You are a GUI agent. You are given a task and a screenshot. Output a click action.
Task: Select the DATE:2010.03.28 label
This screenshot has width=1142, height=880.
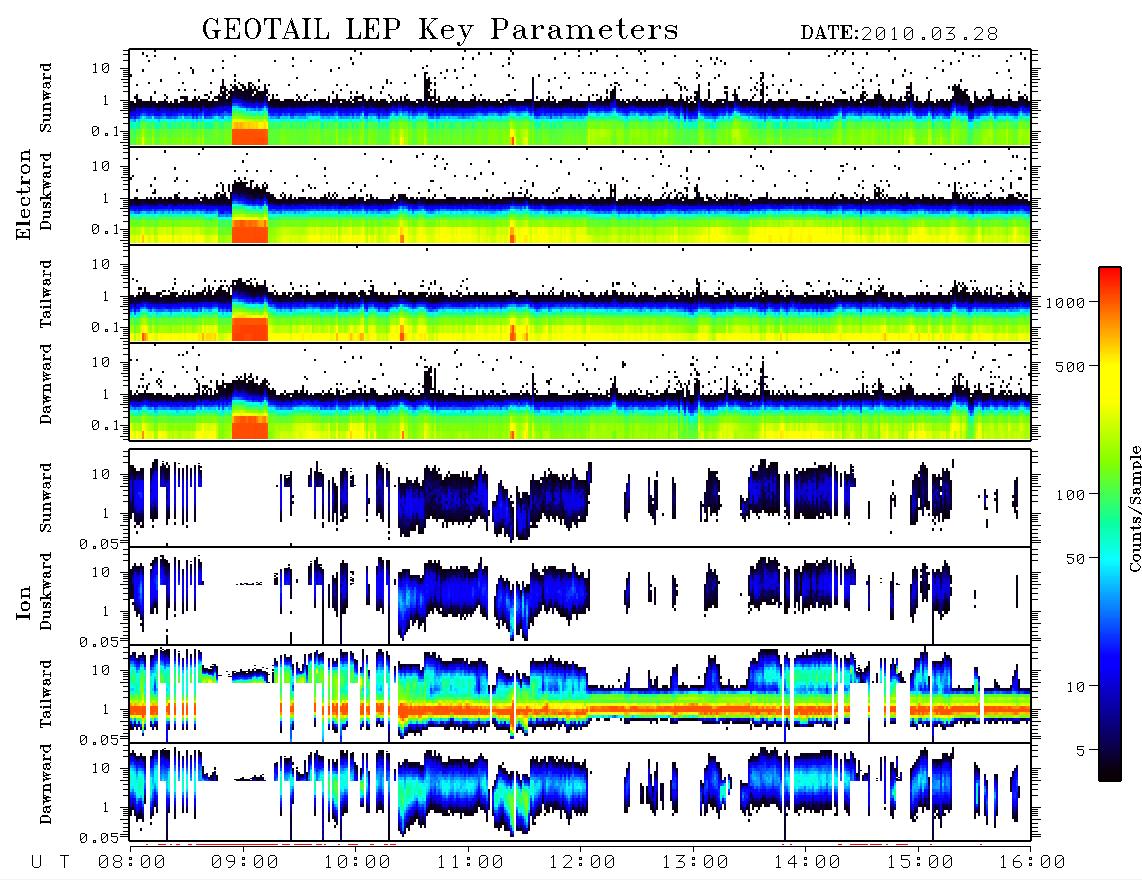click(x=899, y=34)
